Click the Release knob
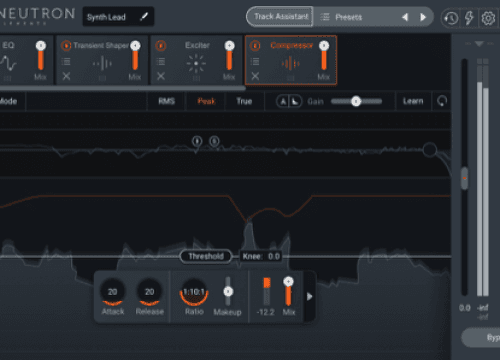This screenshot has height=360, width=500. tap(149, 292)
